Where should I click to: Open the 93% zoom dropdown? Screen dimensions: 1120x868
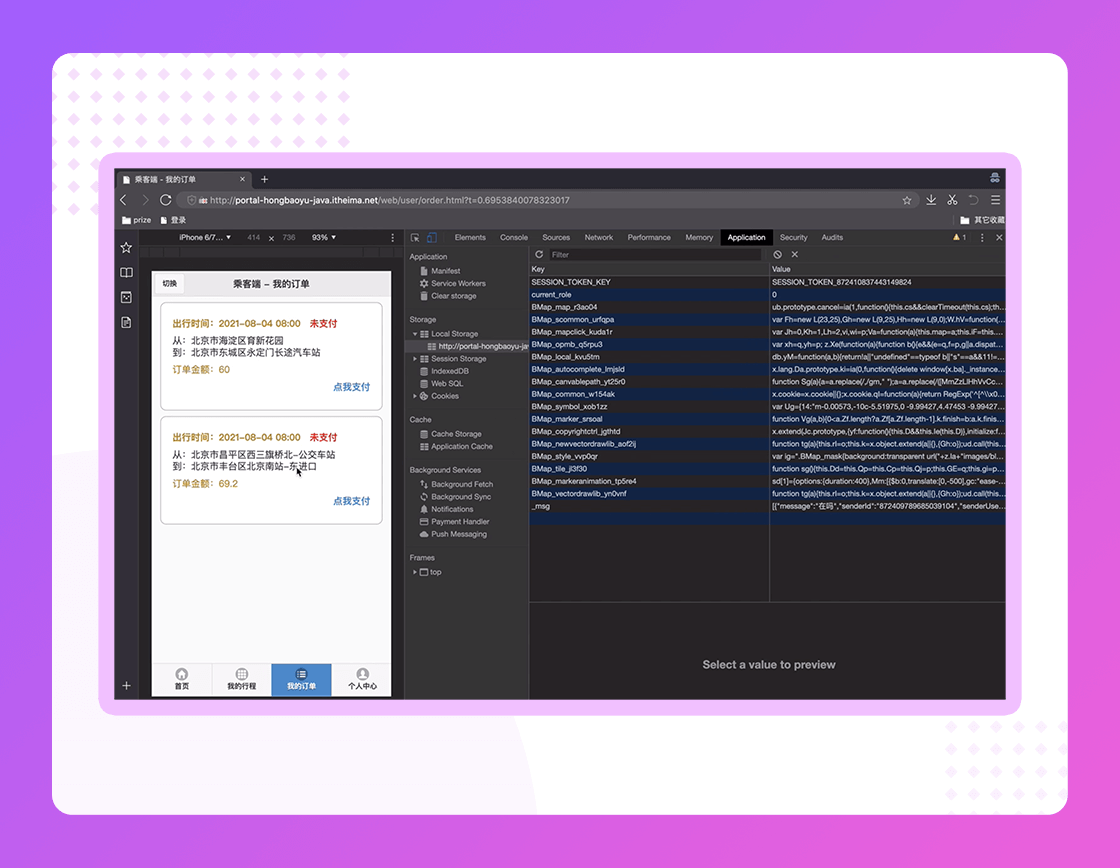324,238
